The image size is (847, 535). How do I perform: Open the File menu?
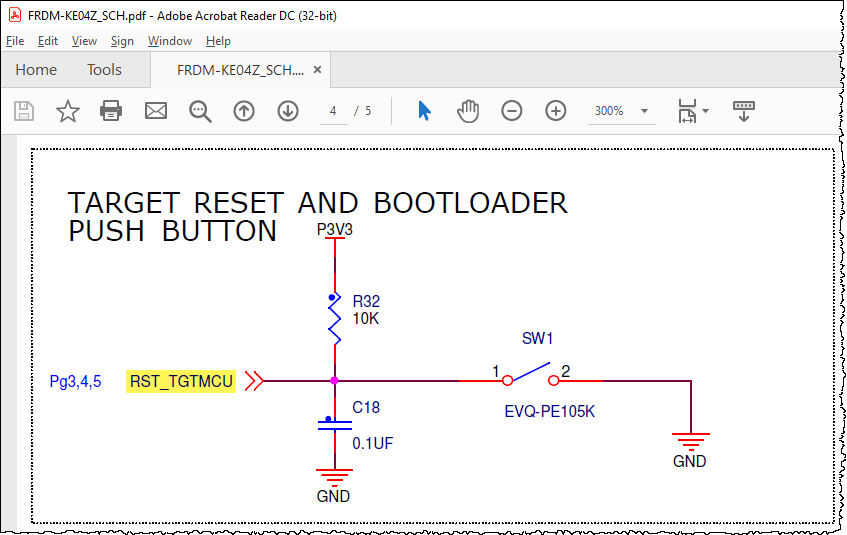15,41
